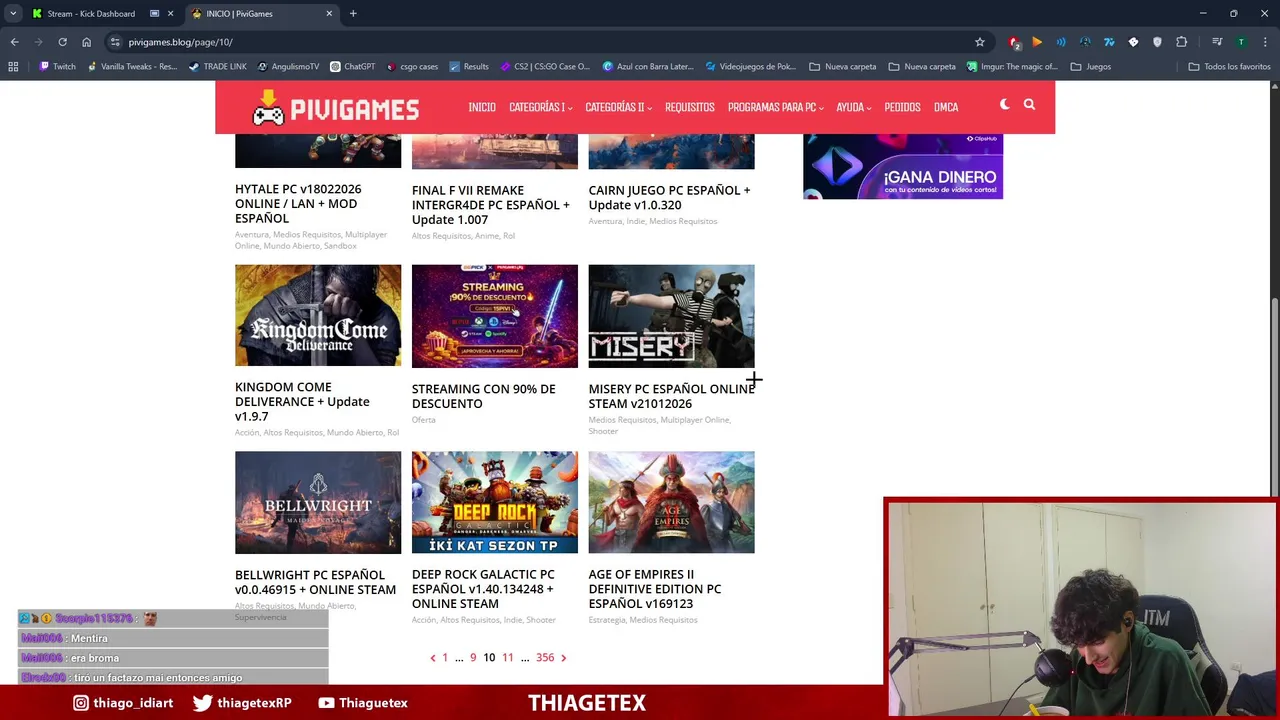Expand the CATEGORÍAS II dropdown menu
Viewport: 1280px width, 720px height.
pyautogui.click(x=618, y=107)
